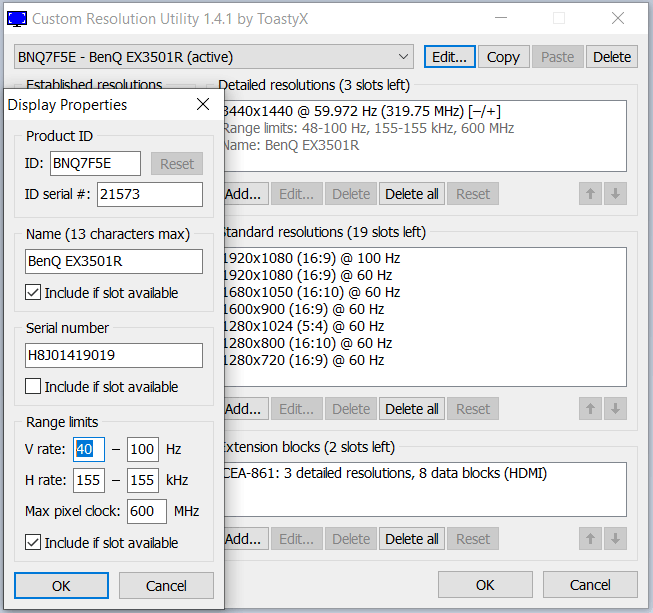Move extension block down with arrow

click(615, 539)
